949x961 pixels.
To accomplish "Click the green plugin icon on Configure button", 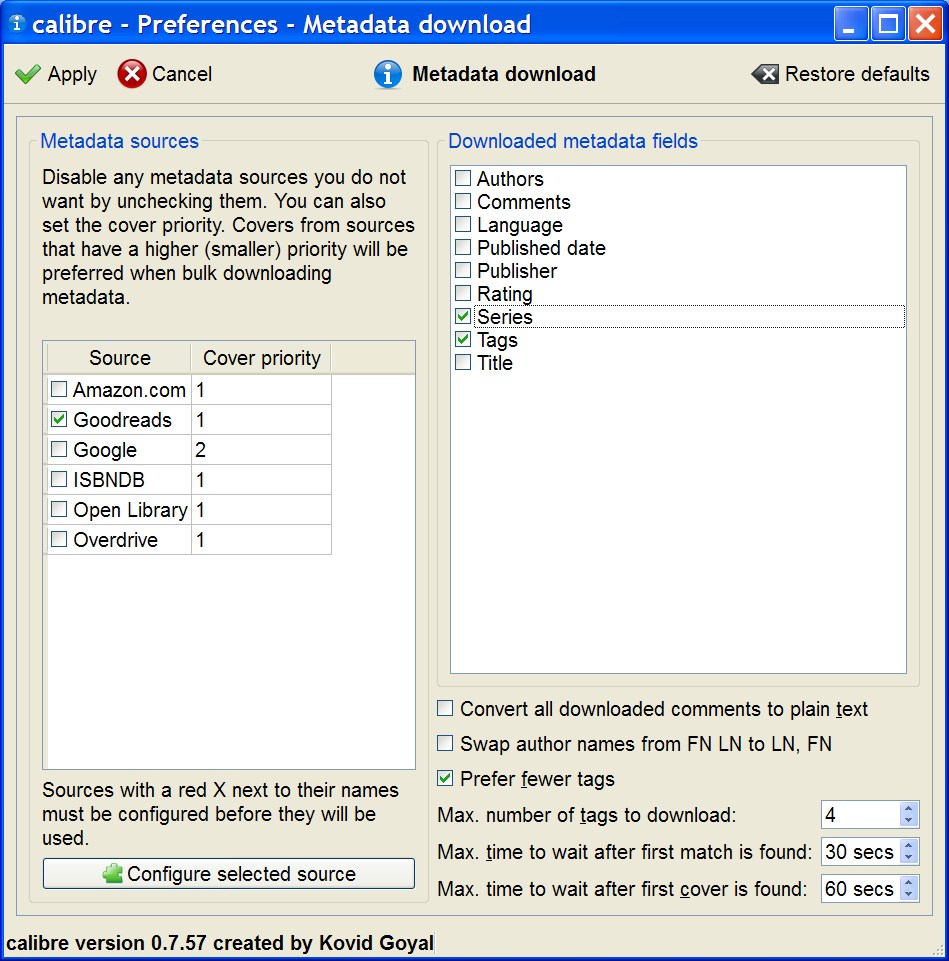I will point(113,873).
